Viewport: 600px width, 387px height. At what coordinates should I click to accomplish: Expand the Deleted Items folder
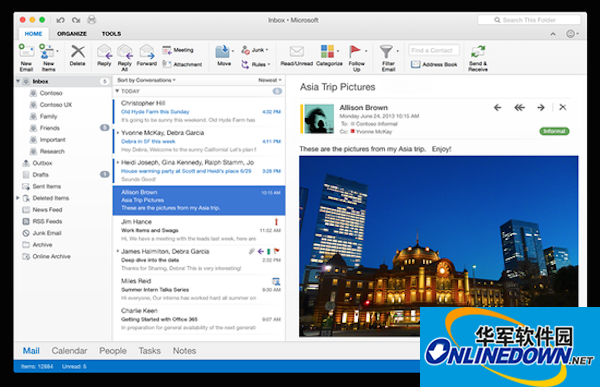[18, 198]
